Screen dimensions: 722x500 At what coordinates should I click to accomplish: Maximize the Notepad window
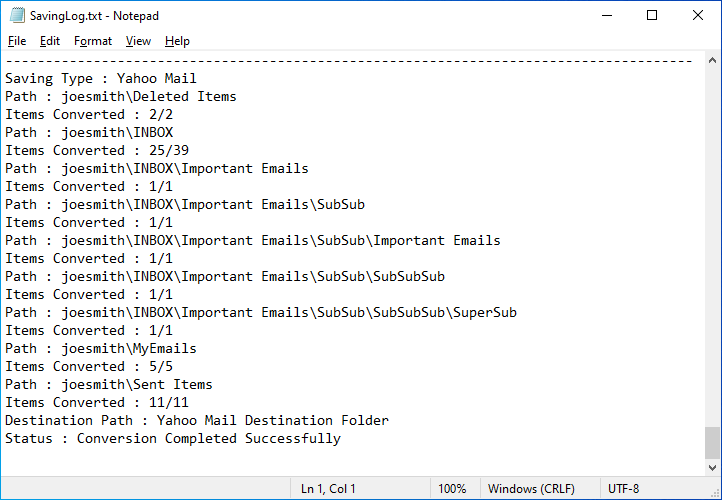point(652,16)
